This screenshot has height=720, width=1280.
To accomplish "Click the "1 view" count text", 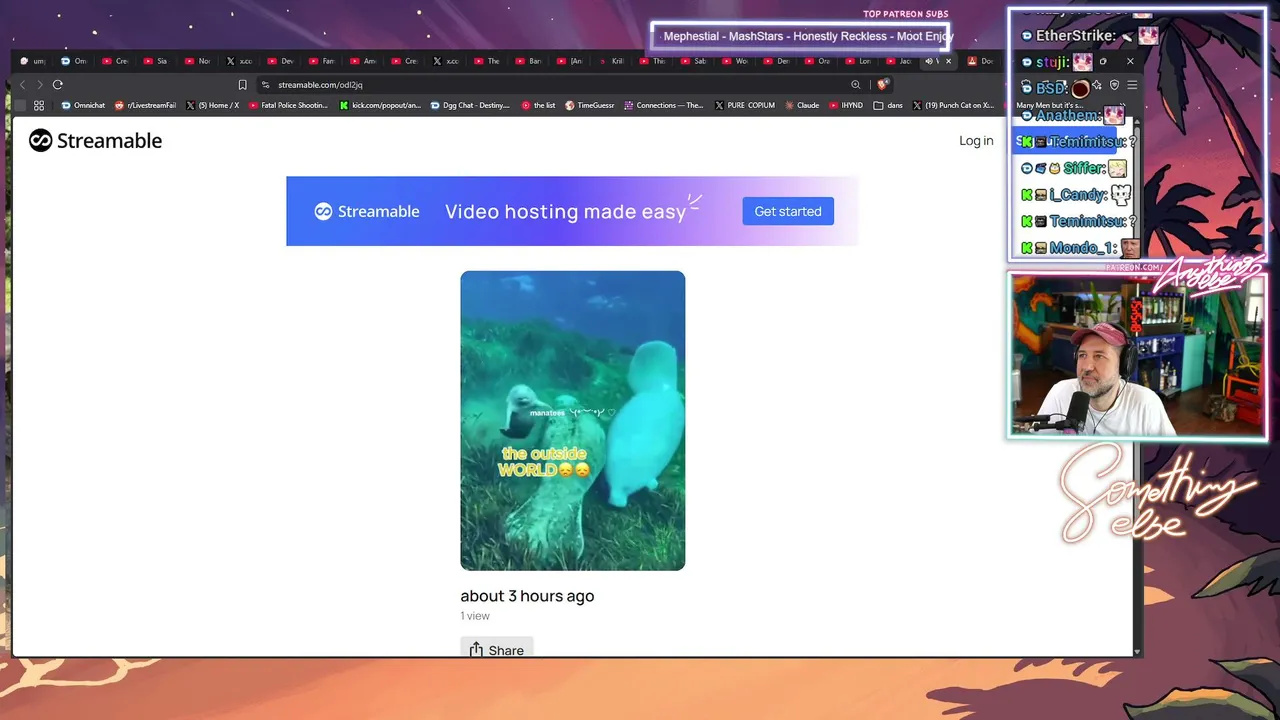I will (x=475, y=616).
